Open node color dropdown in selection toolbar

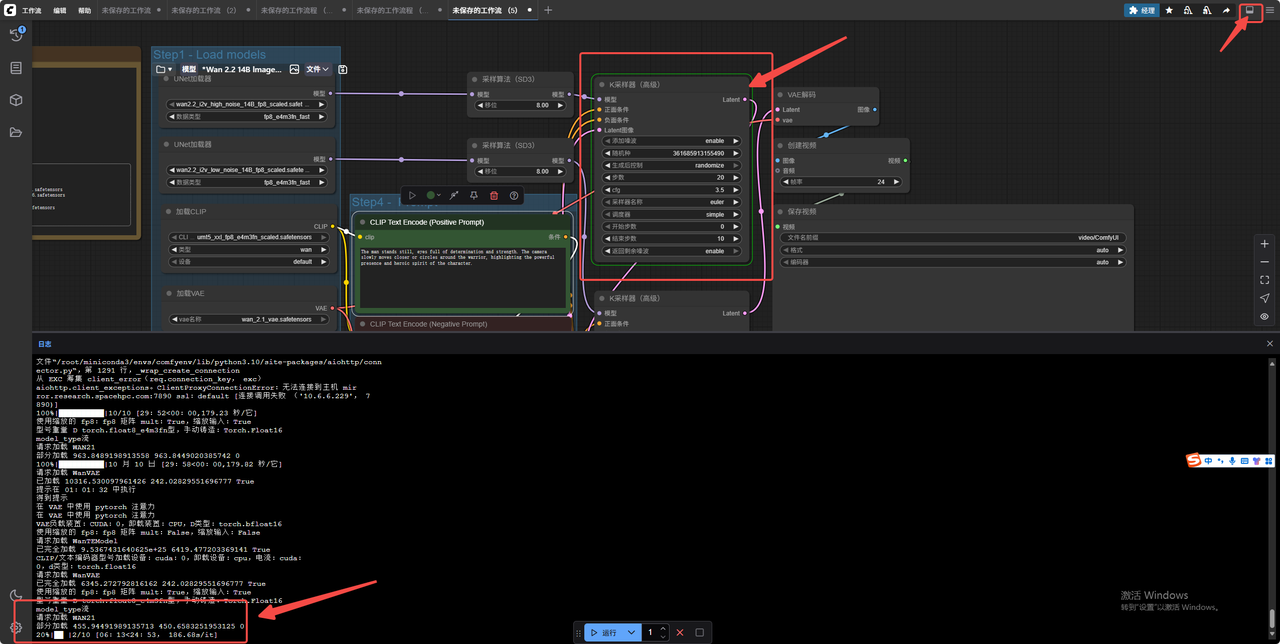434,196
